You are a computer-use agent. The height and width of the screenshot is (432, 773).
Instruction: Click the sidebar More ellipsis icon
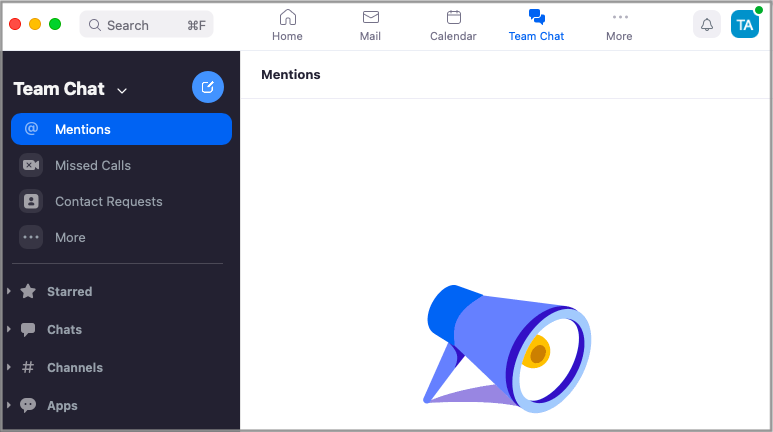pyautogui.click(x=31, y=237)
